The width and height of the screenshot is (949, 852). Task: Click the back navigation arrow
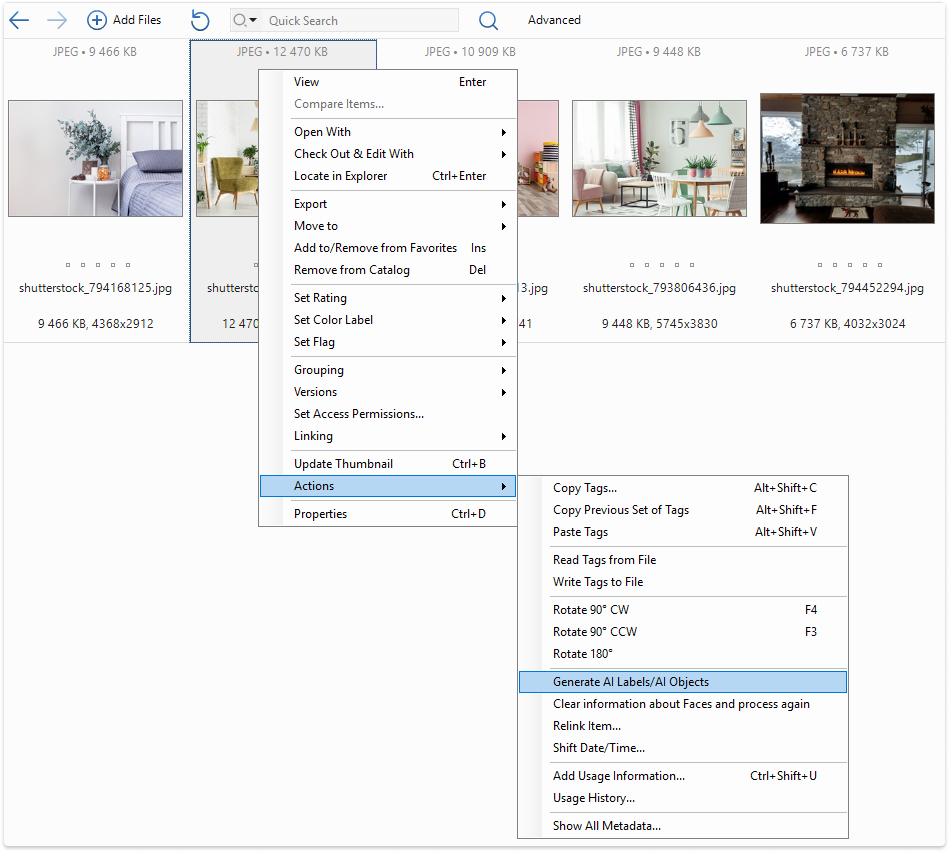19,20
